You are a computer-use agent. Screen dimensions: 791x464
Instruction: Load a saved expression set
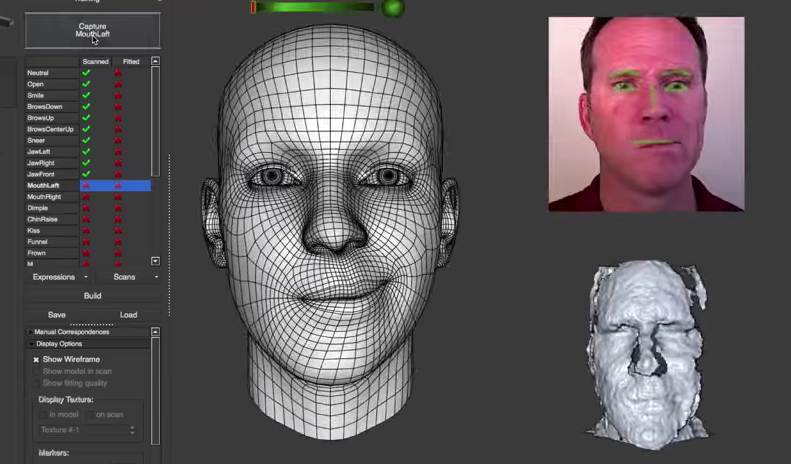point(128,315)
